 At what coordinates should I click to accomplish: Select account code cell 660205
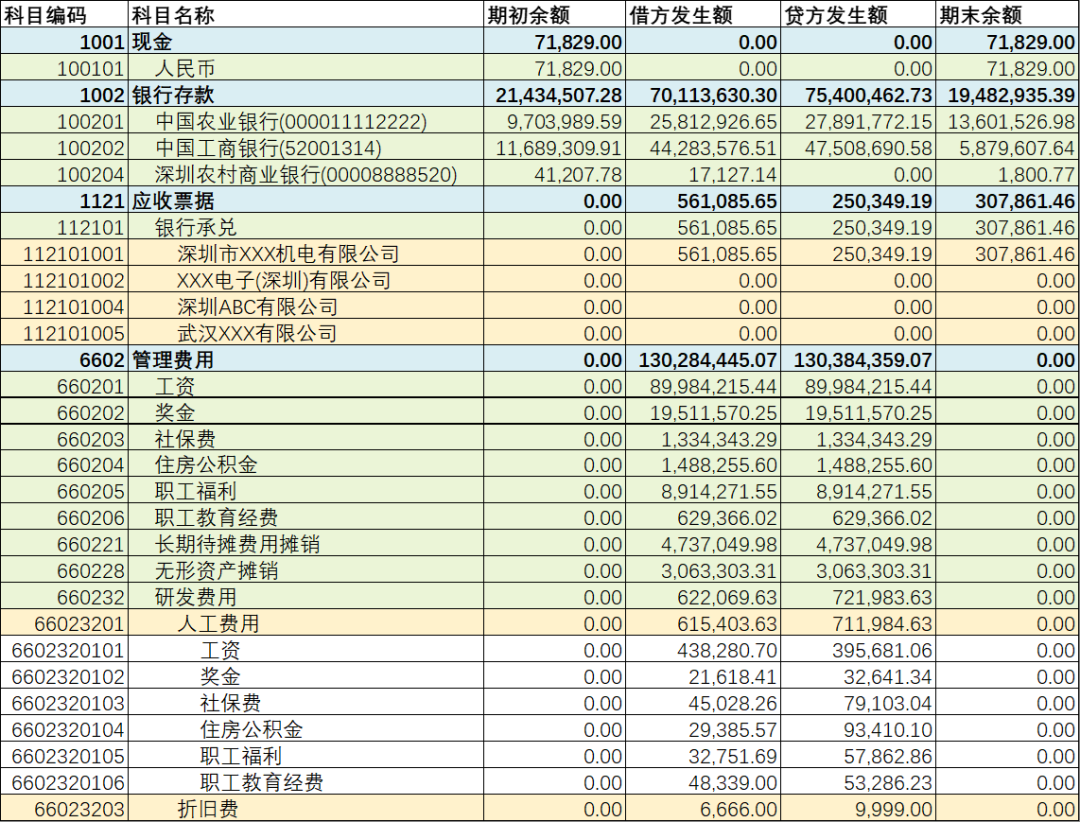point(64,491)
